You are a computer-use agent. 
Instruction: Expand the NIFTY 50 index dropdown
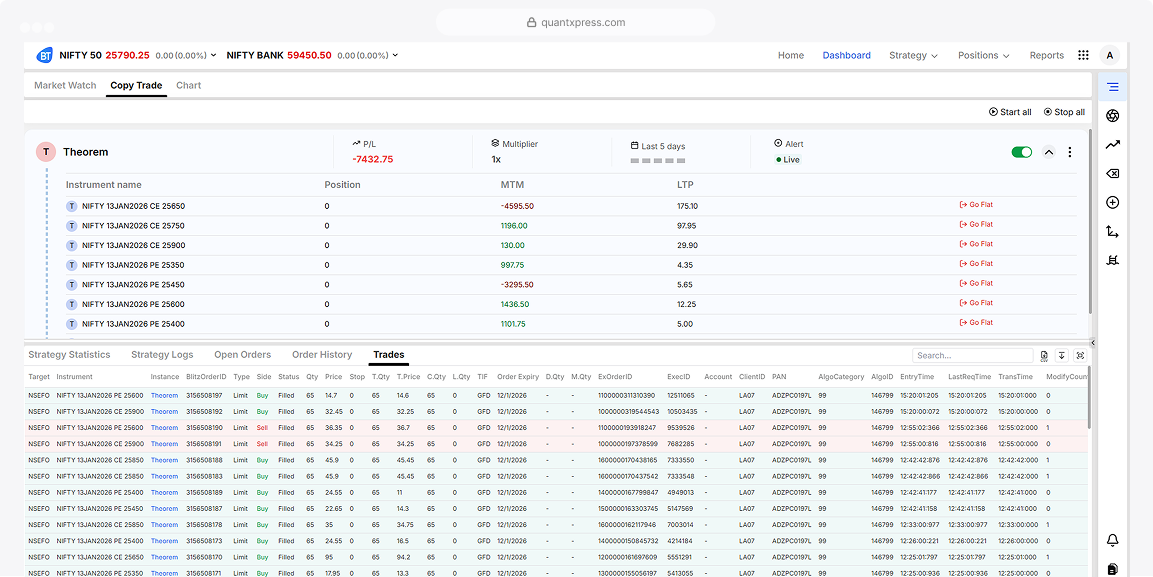tap(213, 55)
